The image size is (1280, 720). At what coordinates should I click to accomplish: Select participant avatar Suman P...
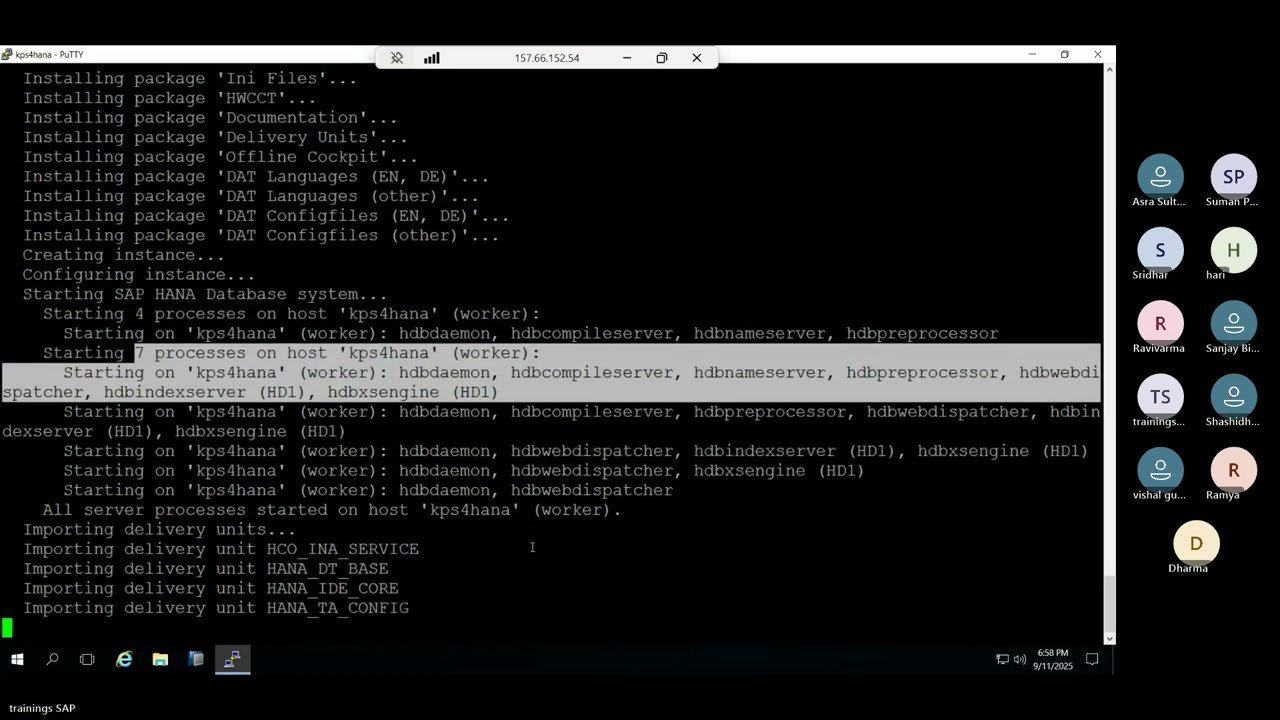tap(1234, 176)
